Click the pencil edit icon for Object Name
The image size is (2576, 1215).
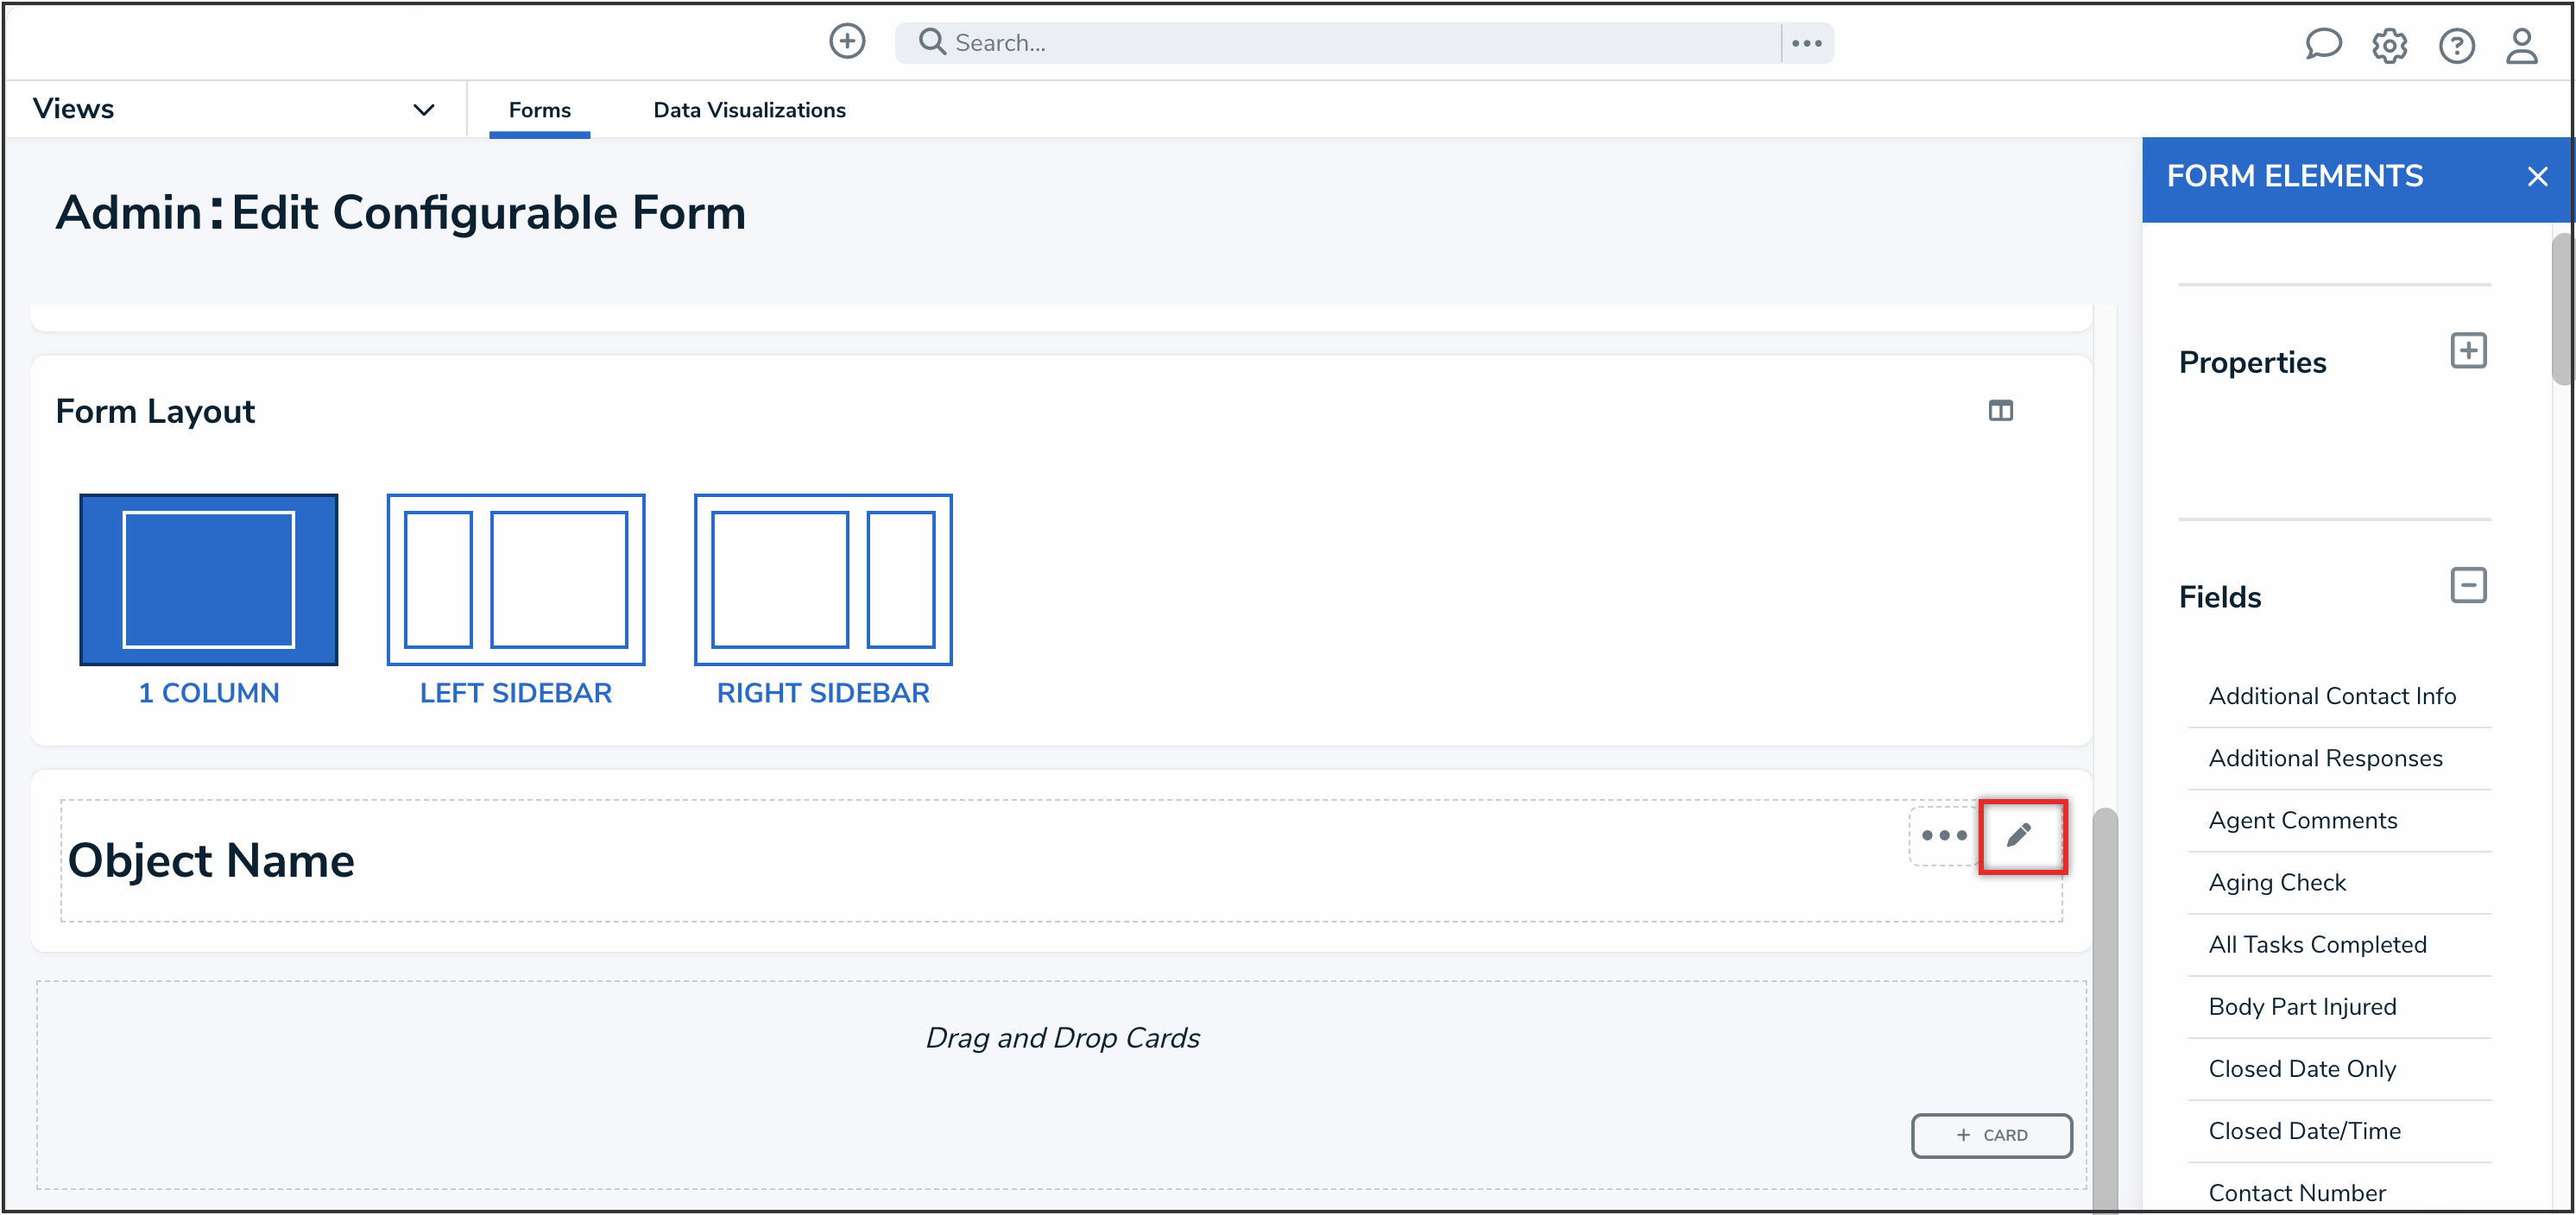point(2019,835)
